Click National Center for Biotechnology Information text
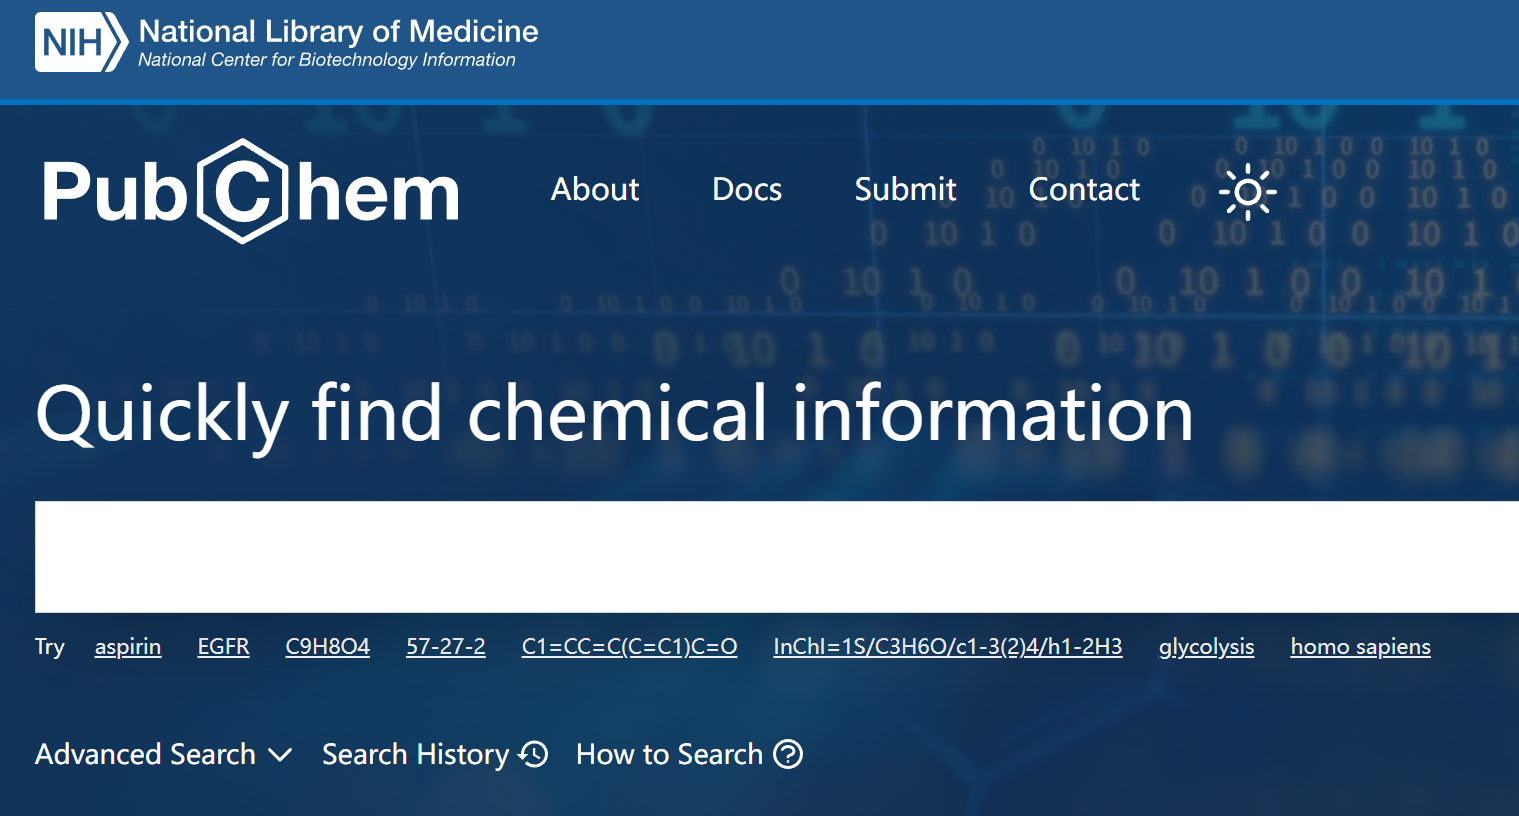Viewport: 1519px width, 816px height. [327, 60]
